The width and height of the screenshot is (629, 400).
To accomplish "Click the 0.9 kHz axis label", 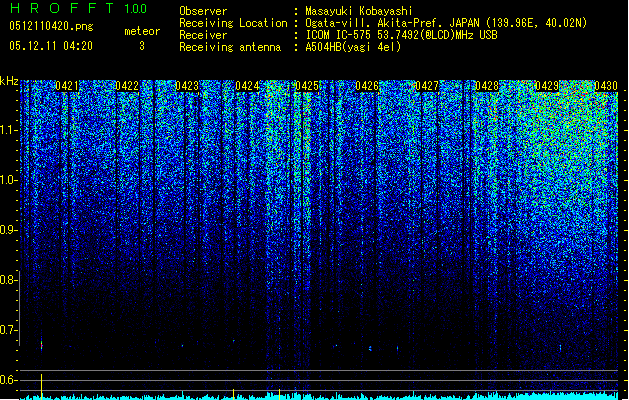I will 8,230.
